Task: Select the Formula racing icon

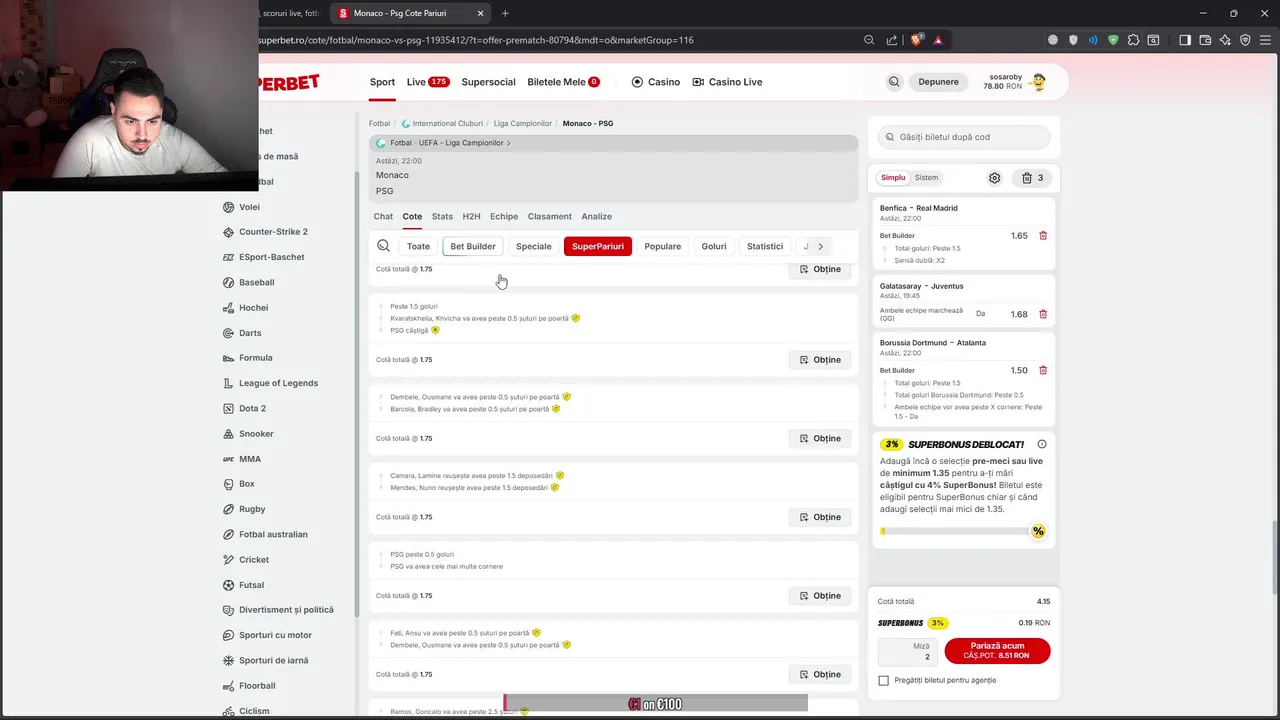Action: (229, 358)
